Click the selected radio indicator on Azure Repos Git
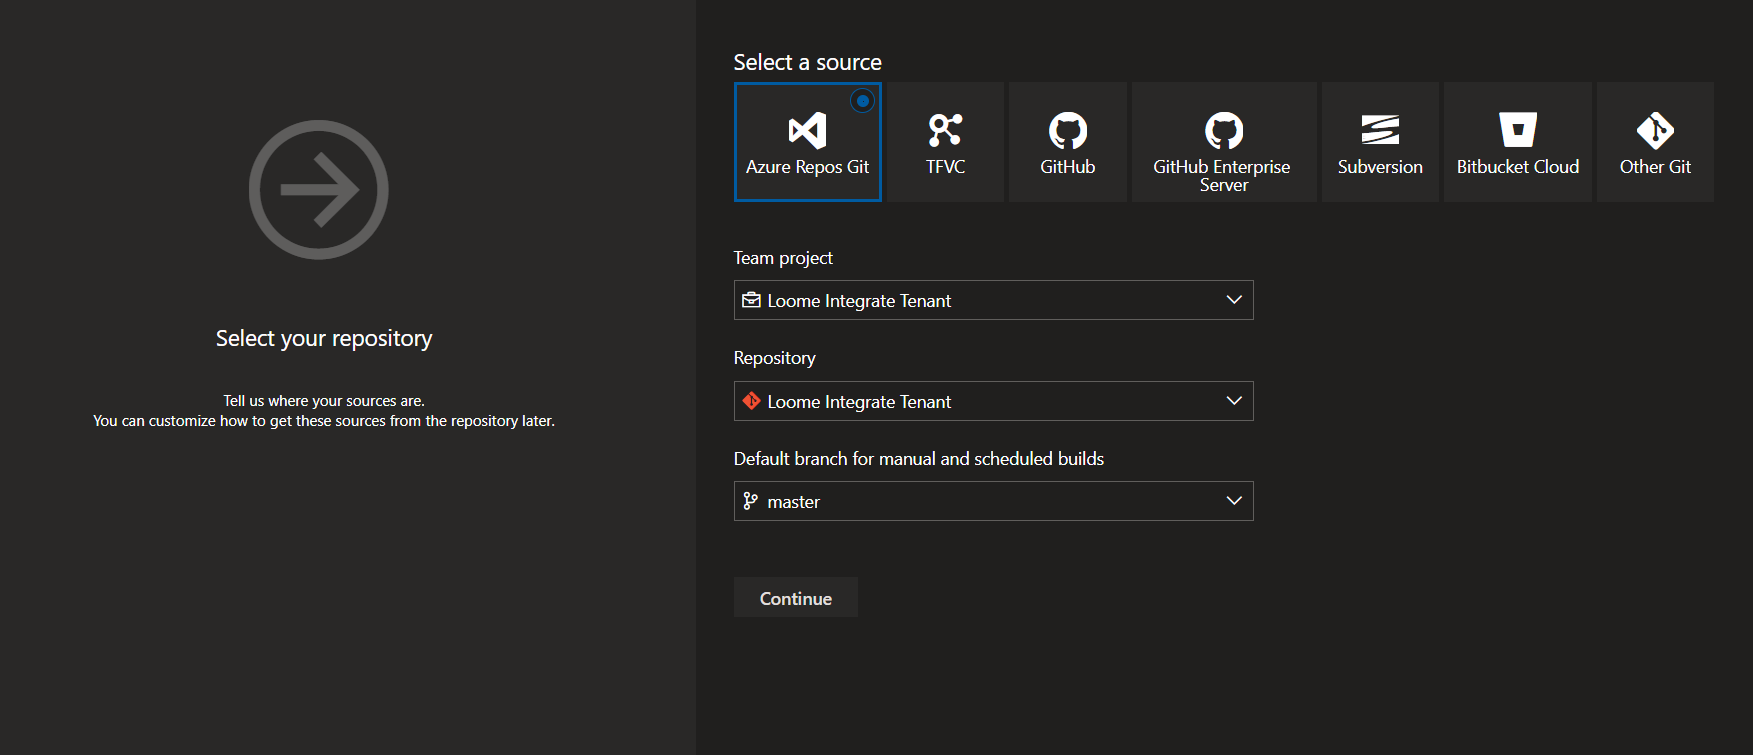The height and width of the screenshot is (755, 1753). click(x=863, y=101)
